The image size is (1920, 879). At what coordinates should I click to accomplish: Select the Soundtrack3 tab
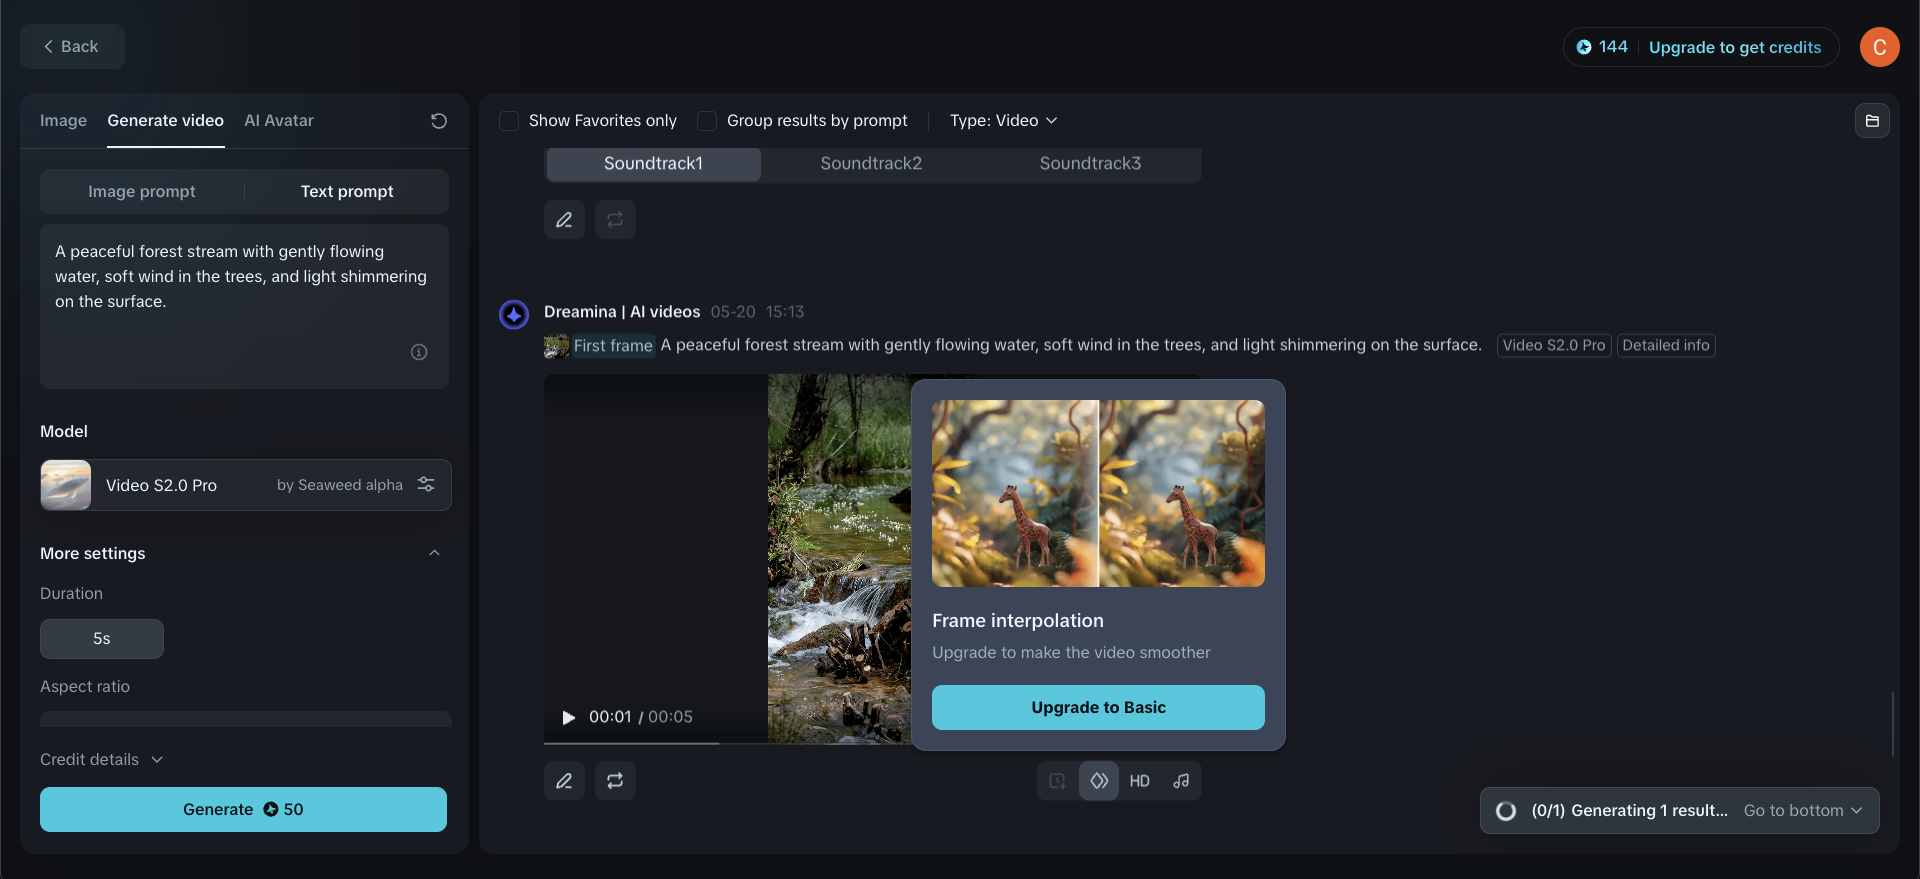click(1090, 163)
